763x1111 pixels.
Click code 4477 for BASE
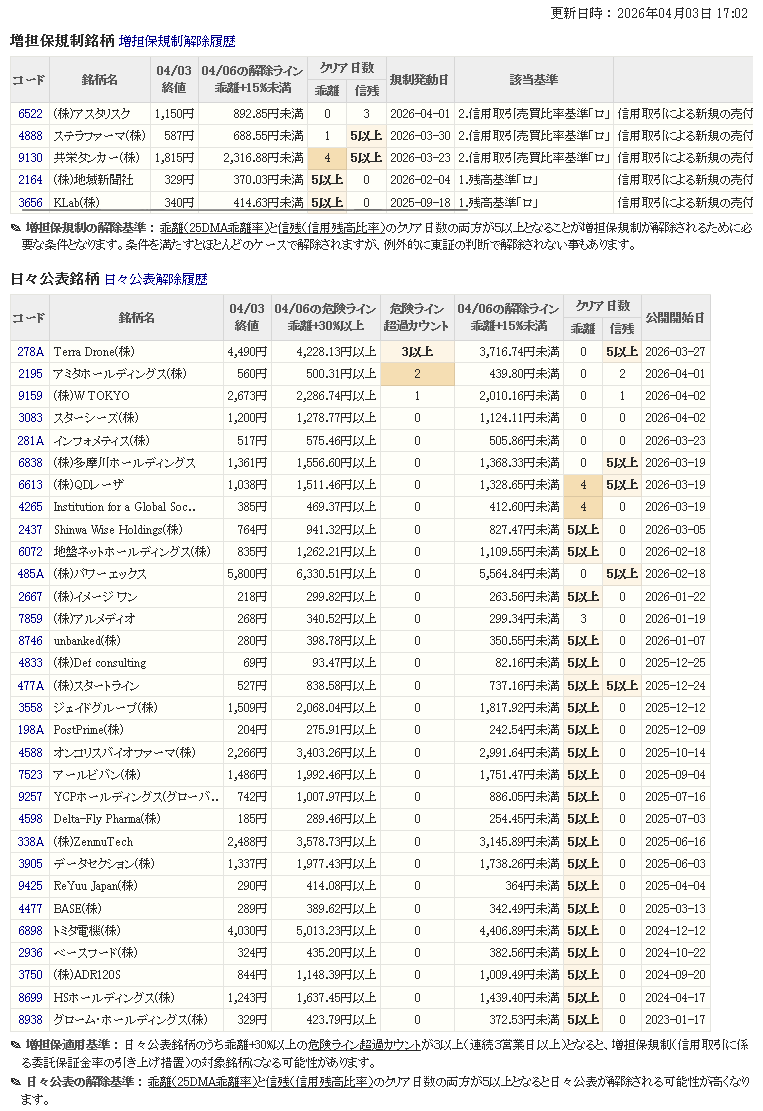point(30,909)
